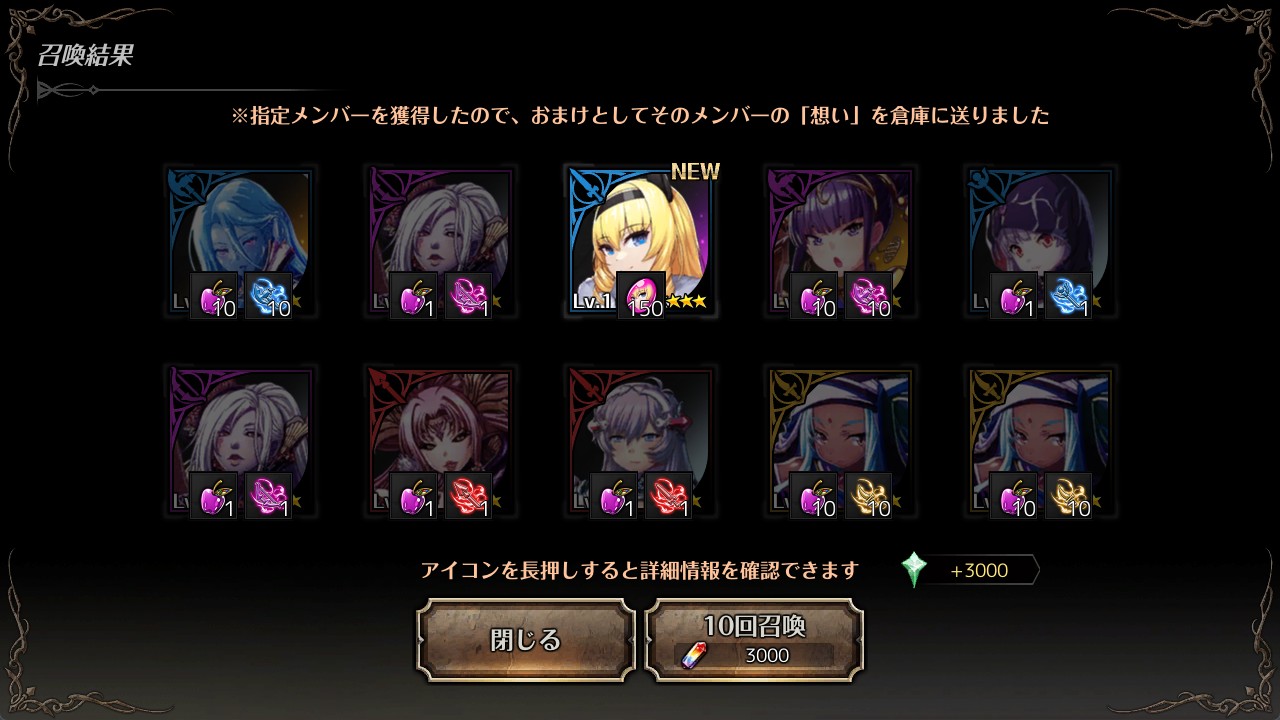Open the hooded red-eyed character portrait
Screen dimensions: 1280x720
pyautogui.click(x=1040, y=241)
